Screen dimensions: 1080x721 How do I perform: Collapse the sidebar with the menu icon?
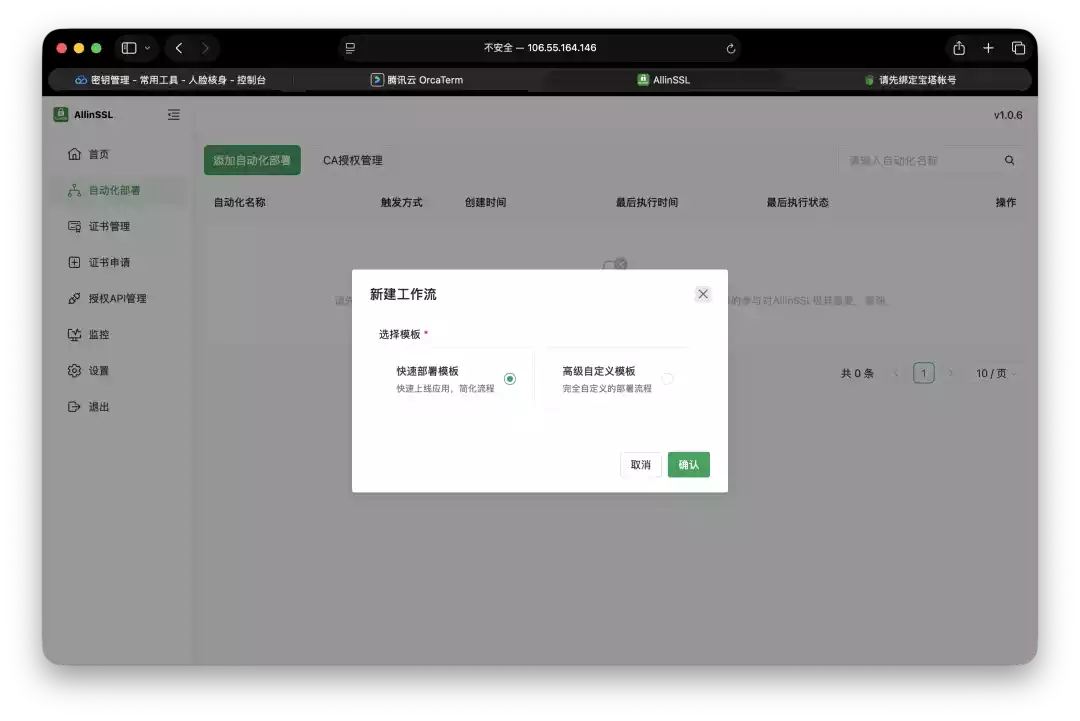point(173,114)
